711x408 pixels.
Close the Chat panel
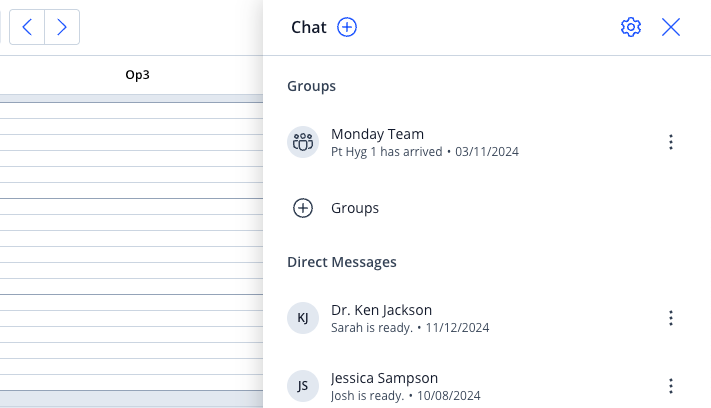click(671, 27)
